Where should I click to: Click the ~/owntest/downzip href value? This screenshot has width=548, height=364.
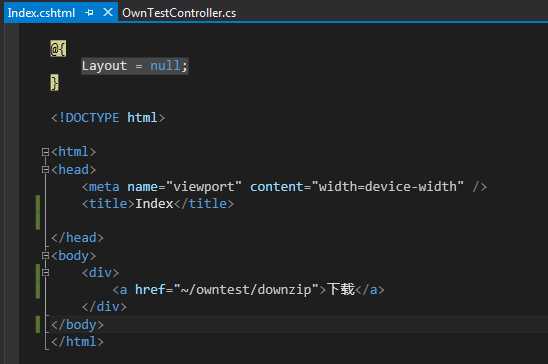pyautogui.click(x=246, y=290)
